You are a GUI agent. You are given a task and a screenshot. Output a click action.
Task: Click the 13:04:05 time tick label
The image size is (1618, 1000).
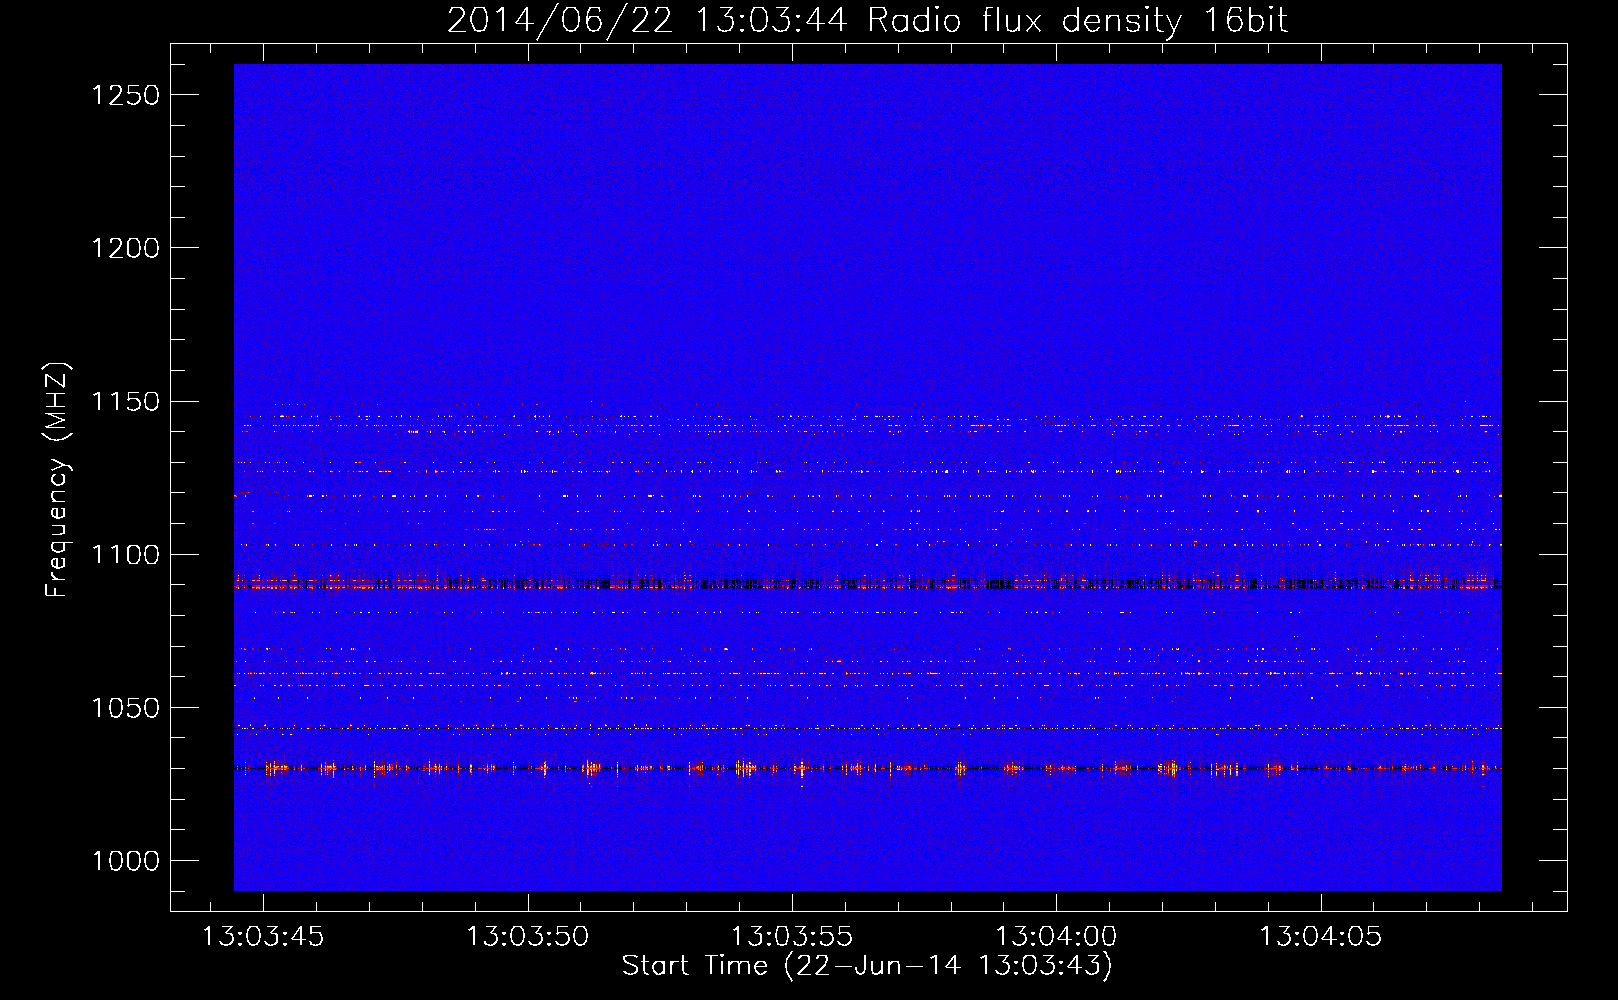[x=1320, y=937]
